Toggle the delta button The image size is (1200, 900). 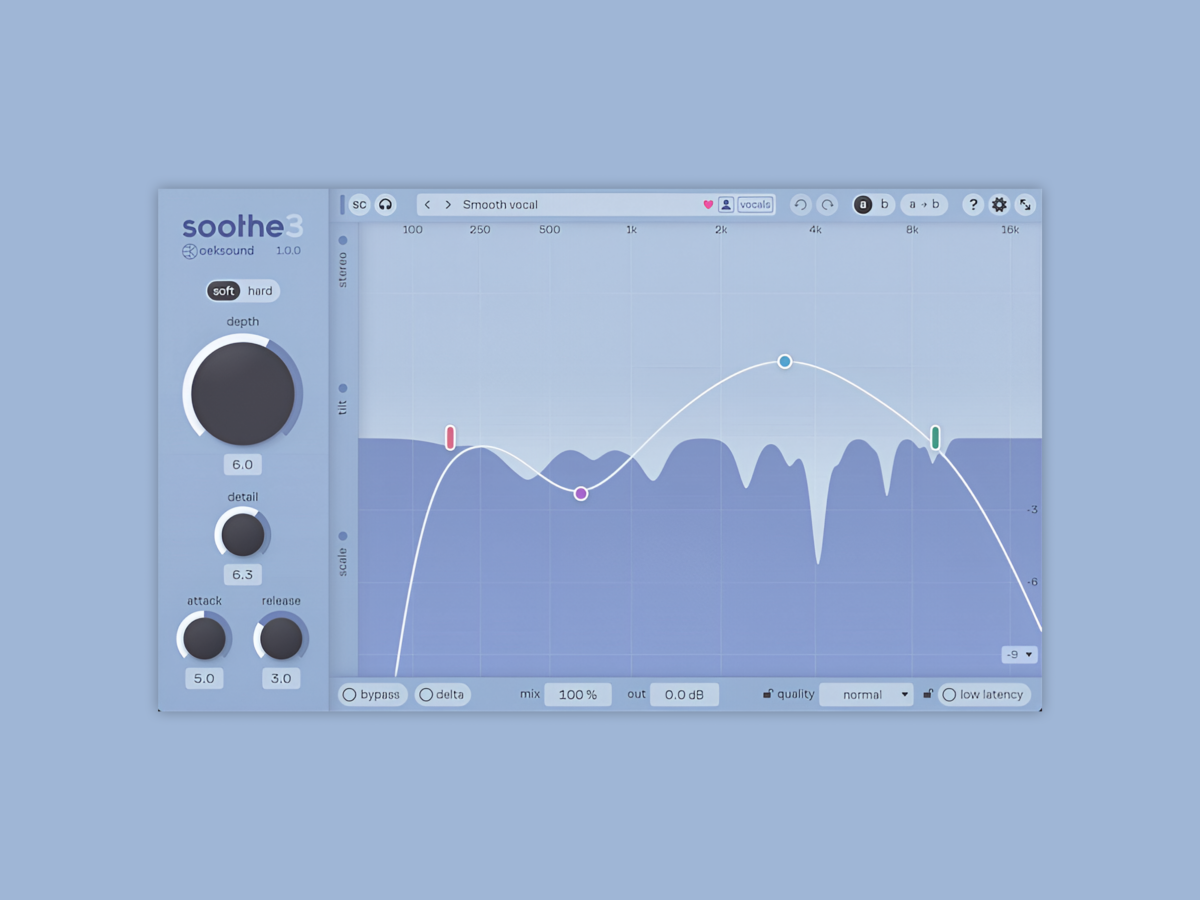pos(442,695)
